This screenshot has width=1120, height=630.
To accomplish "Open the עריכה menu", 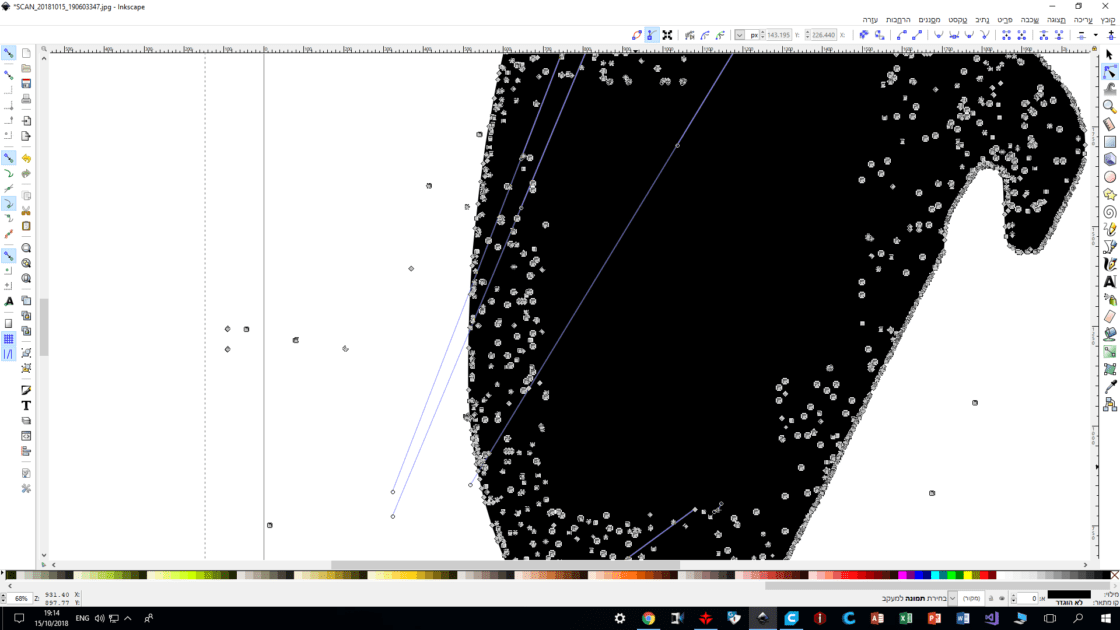I will (1083, 20).
